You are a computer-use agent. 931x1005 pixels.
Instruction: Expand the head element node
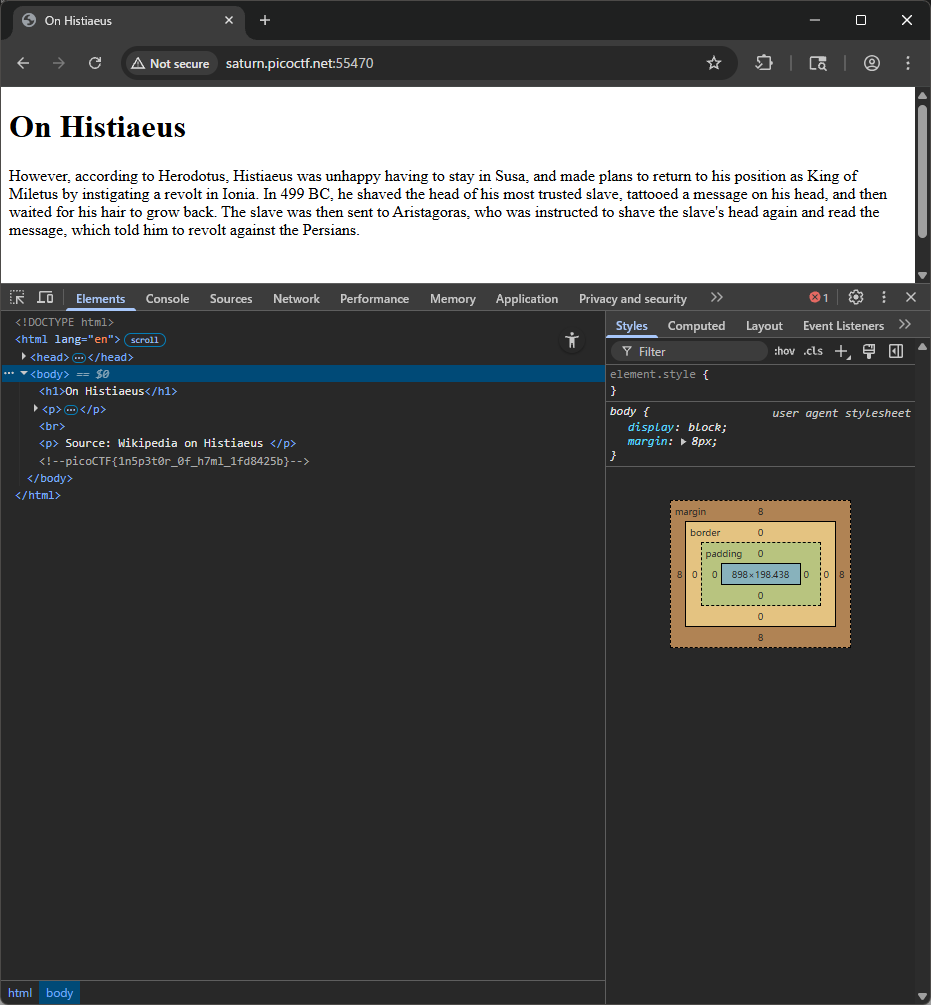pos(24,357)
